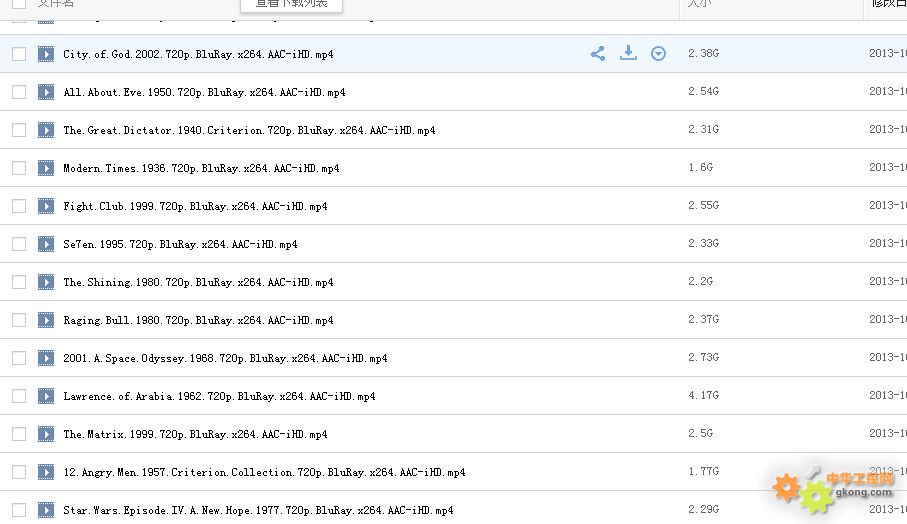Tick checkbox for Se7en.1995
The image size is (907, 524).
(19, 244)
